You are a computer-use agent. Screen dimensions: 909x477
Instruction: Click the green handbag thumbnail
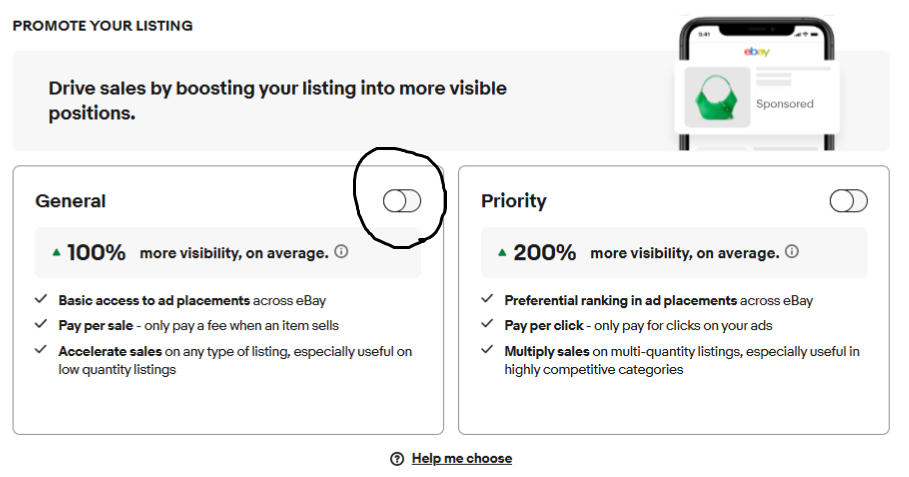tap(717, 97)
